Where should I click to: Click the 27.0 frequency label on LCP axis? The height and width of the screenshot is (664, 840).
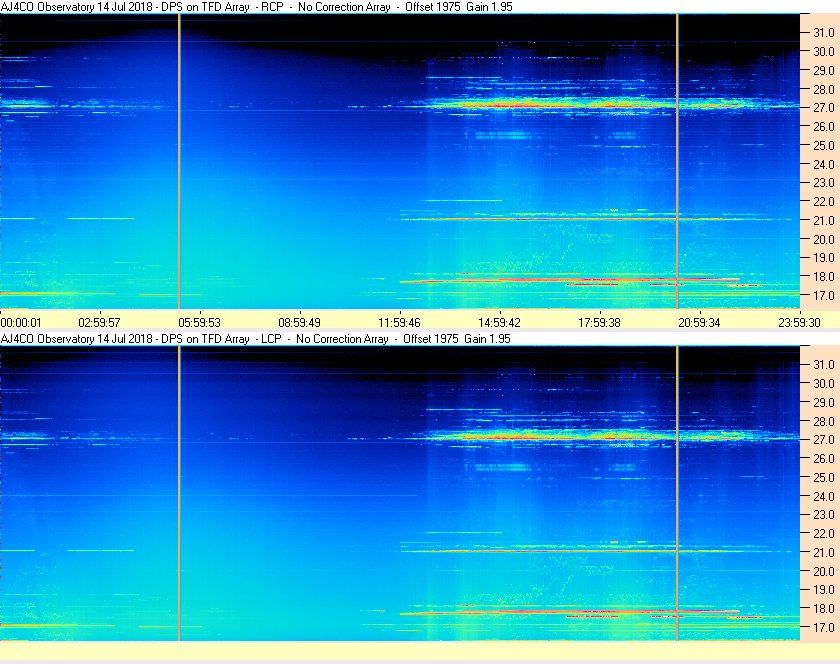(x=823, y=439)
